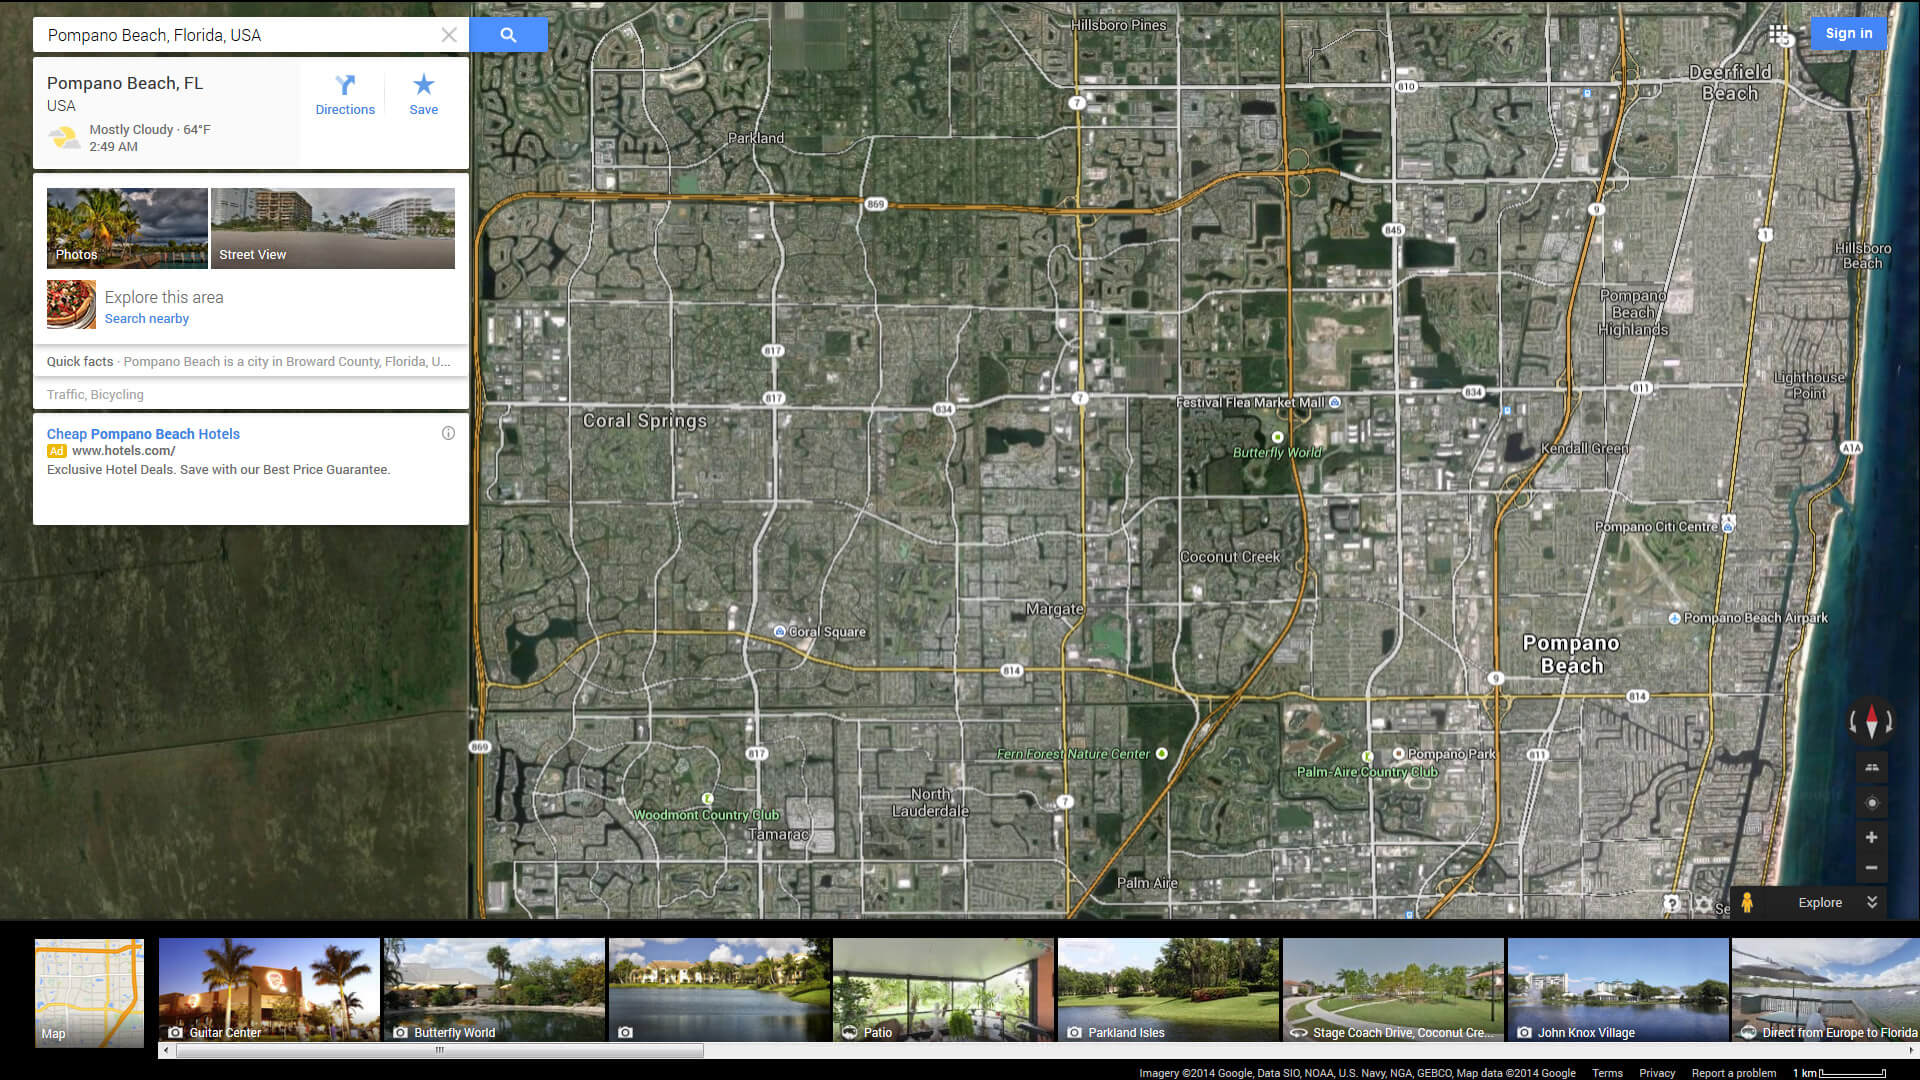
Task: Open ad info icon beside hotels ad
Action: point(448,433)
